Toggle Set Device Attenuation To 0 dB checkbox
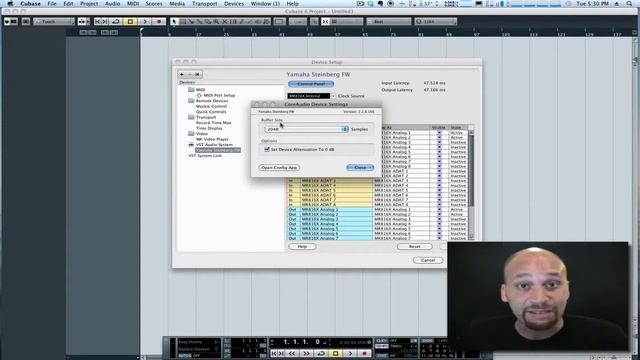 pos(267,149)
